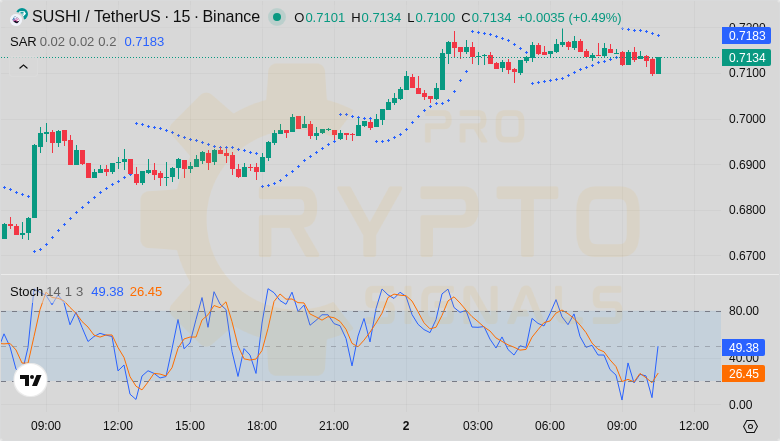Open chart settings hexagon gear icon

pyautogui.click(x=750, y=426)
